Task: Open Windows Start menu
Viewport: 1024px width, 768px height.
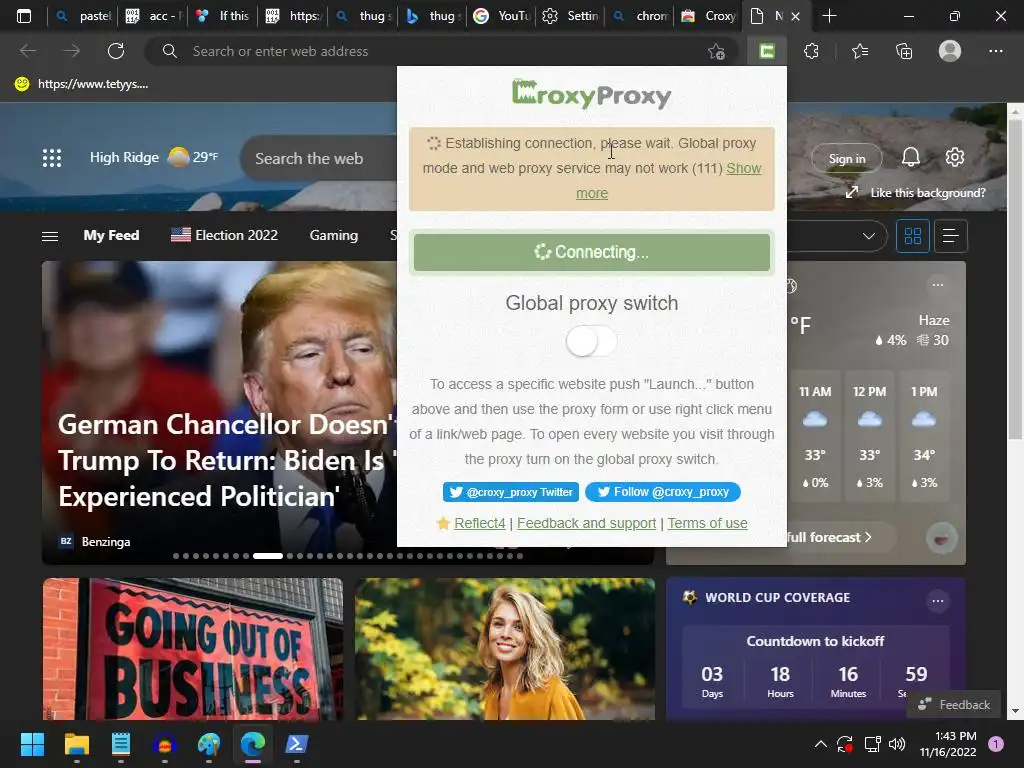Action: [x=32, y=744]
